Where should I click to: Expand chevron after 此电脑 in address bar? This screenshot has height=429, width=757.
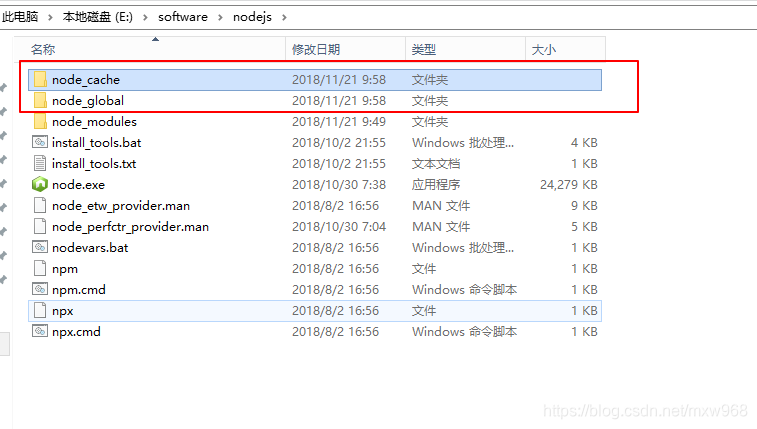[x=50, y=17]
